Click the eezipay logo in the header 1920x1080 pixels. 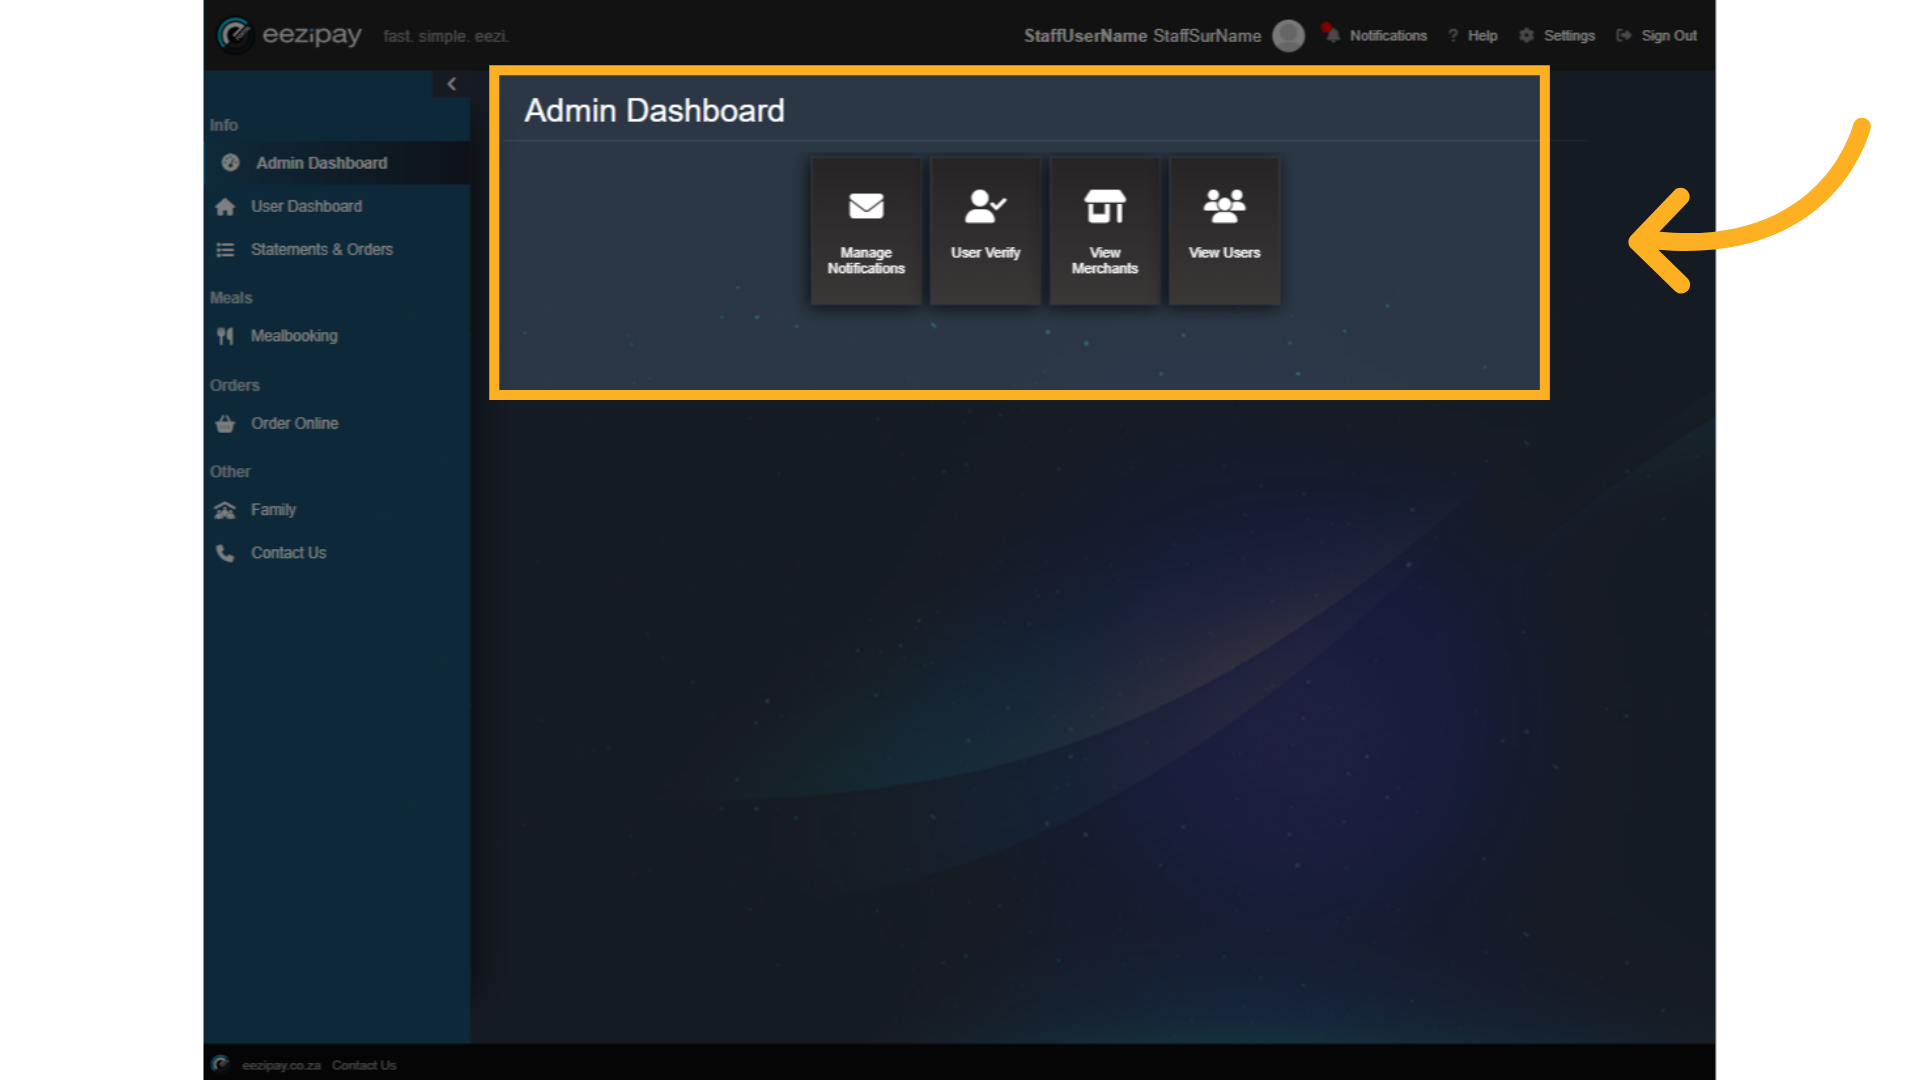point(289,35)
